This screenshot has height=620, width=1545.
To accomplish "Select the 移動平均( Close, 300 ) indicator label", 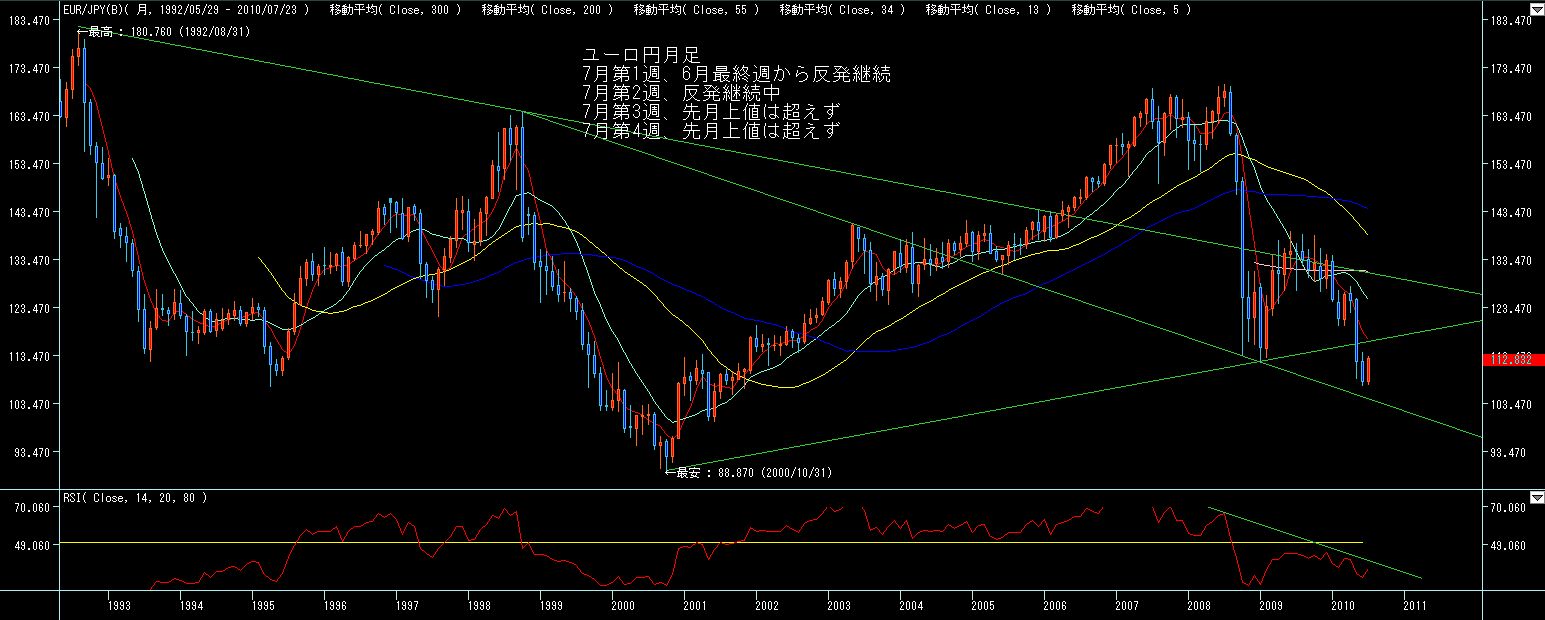I will [396, 9].
